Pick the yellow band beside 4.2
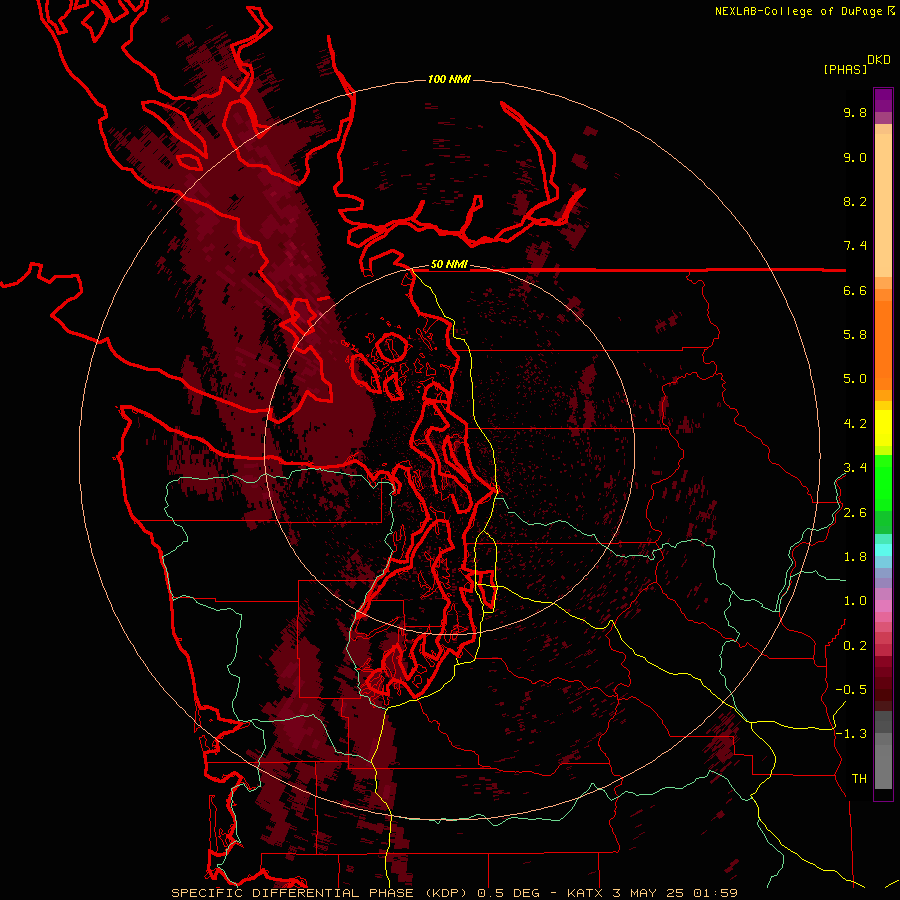 (883, 428)
